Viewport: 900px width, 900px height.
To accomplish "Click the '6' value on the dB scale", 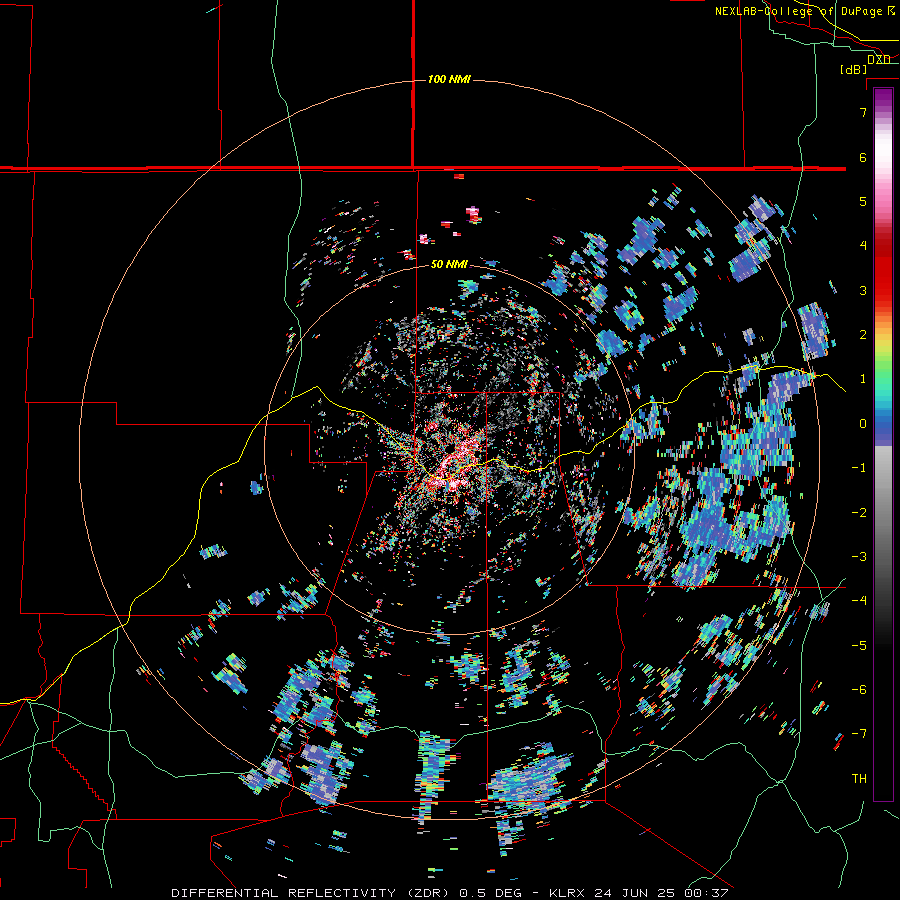I will (863, 157).
